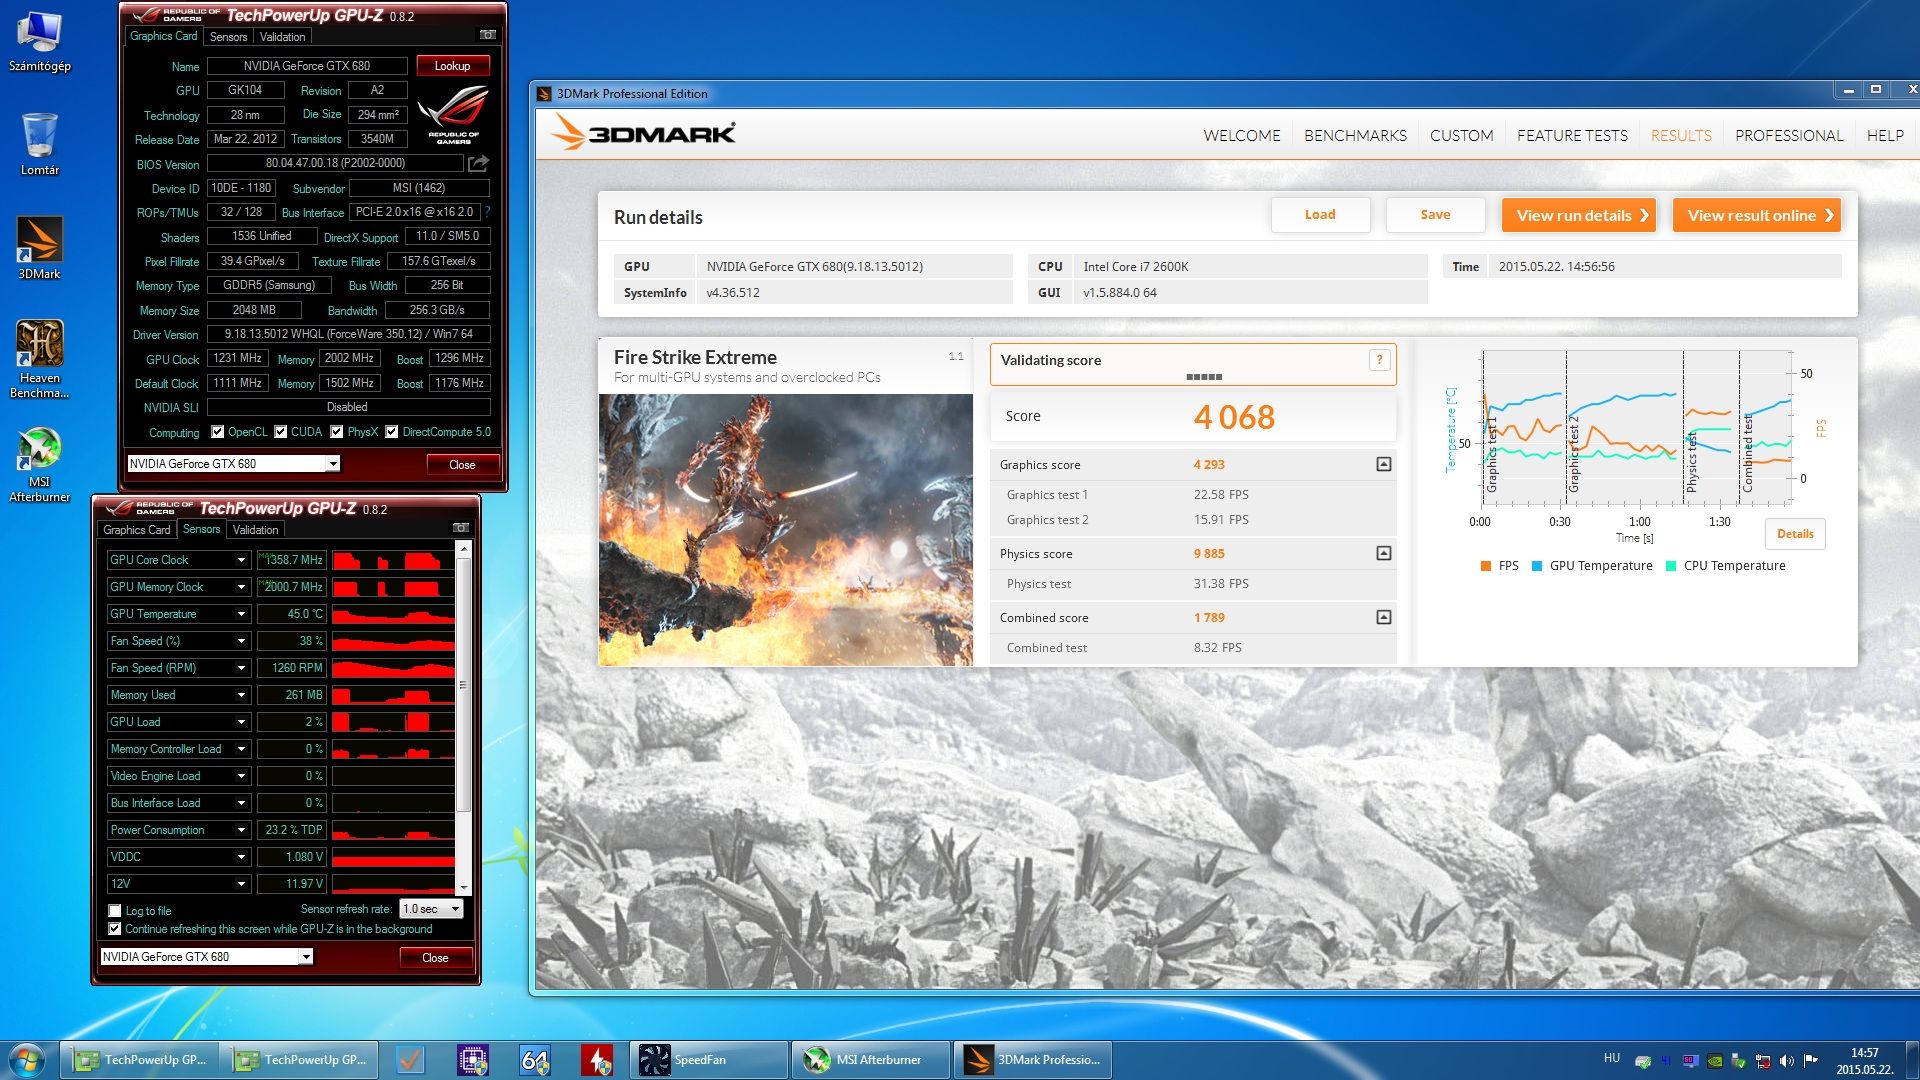Image resolution: width=1920 pixels, height=1080 pixels.
Task: Click the Validating score help question icon
Action: tap(1379, 360)
